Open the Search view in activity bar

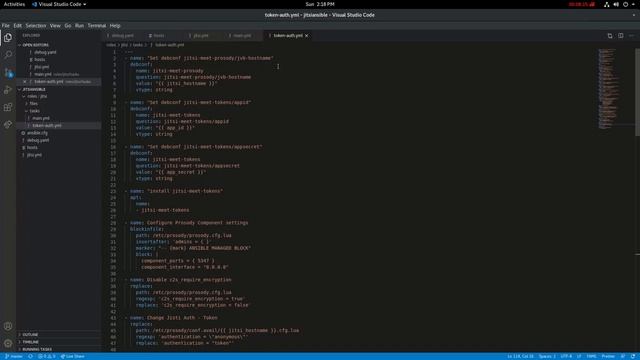8,55
